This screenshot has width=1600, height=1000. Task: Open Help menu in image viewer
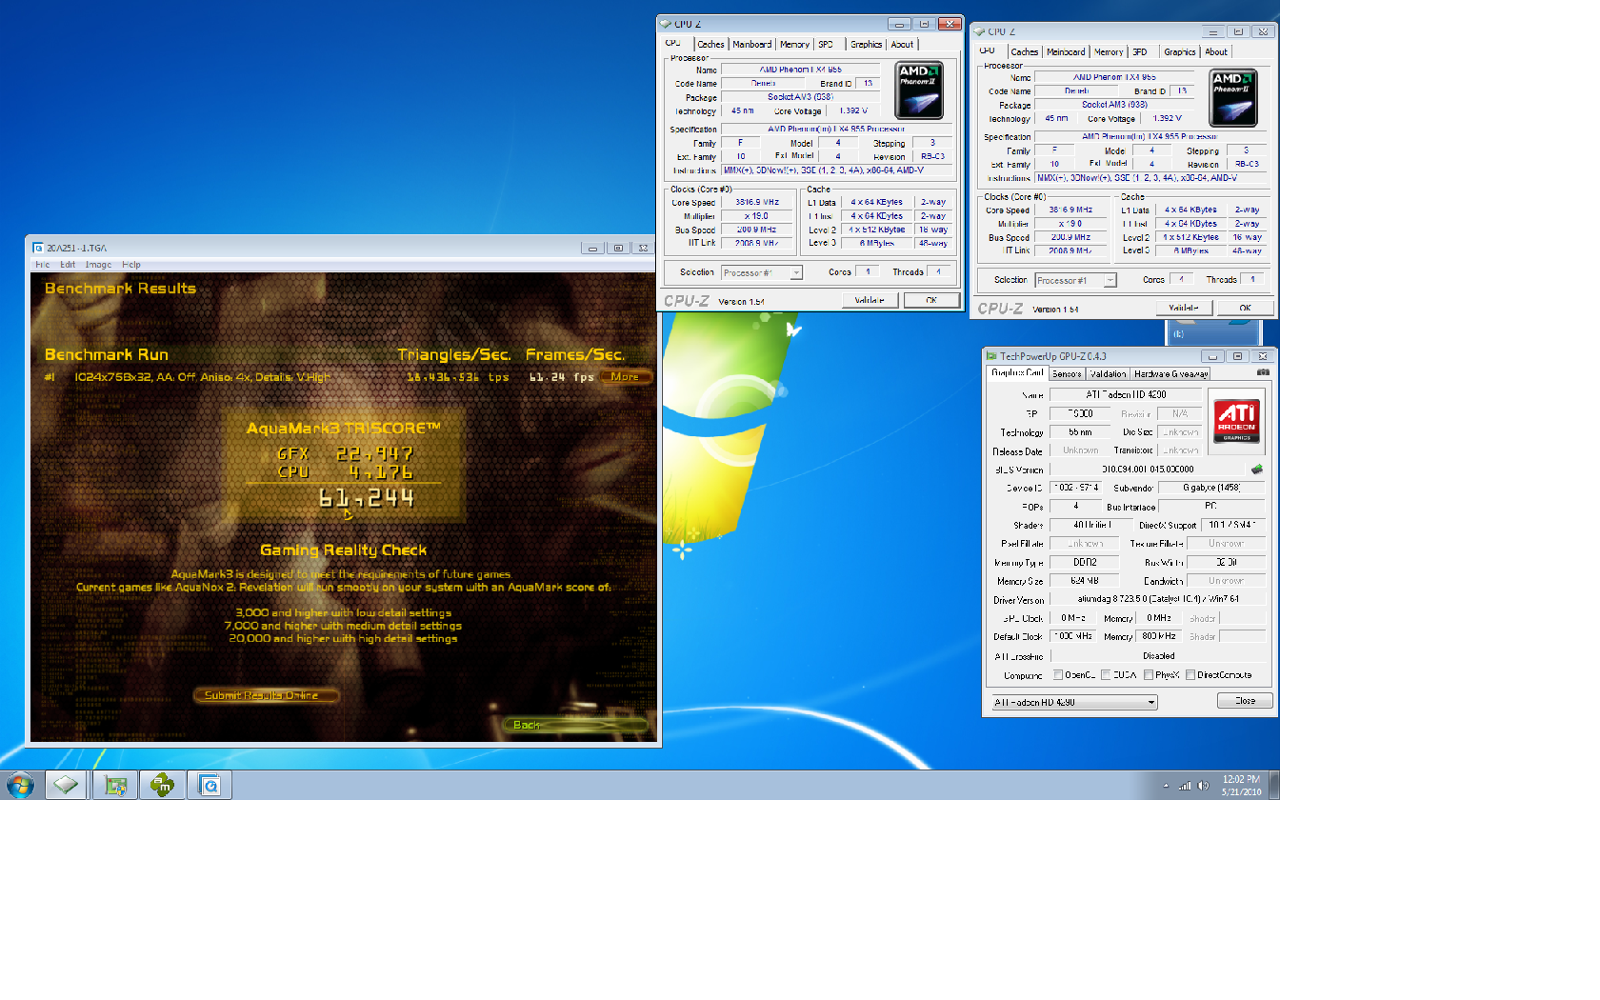click(131, 265)
